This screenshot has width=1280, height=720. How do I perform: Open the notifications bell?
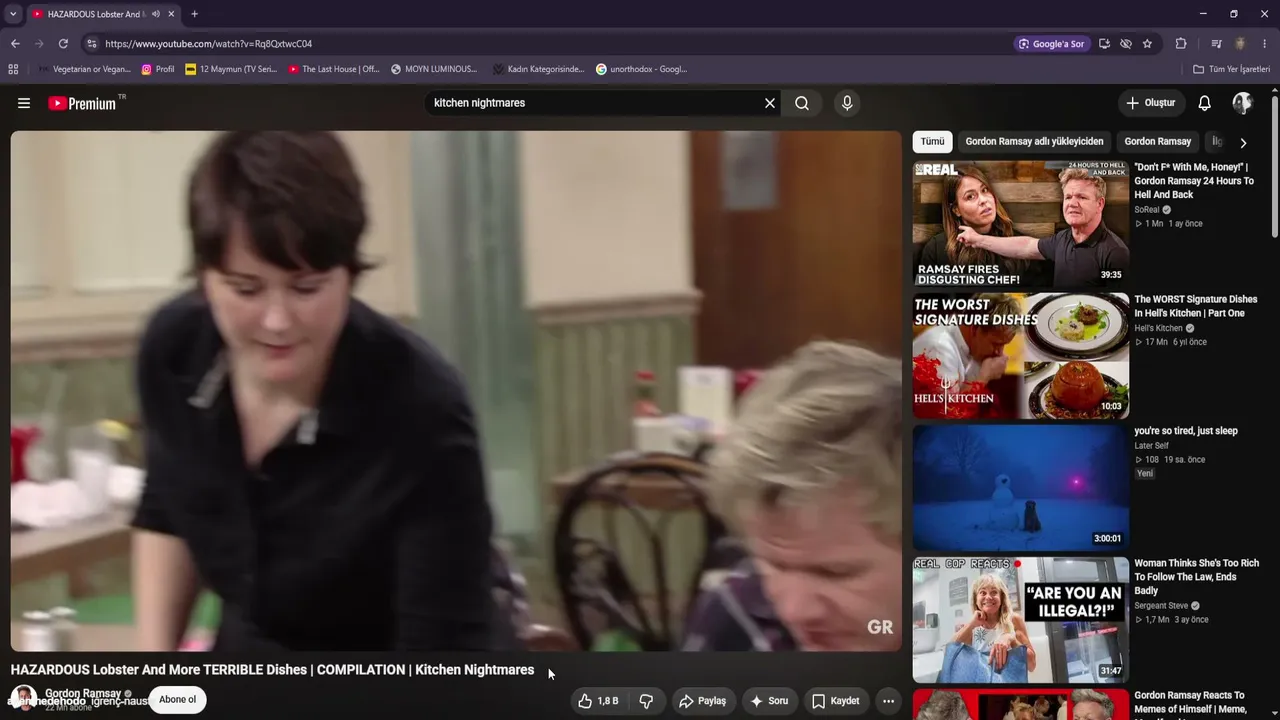pyautogui.click(x=1205, y=103)
